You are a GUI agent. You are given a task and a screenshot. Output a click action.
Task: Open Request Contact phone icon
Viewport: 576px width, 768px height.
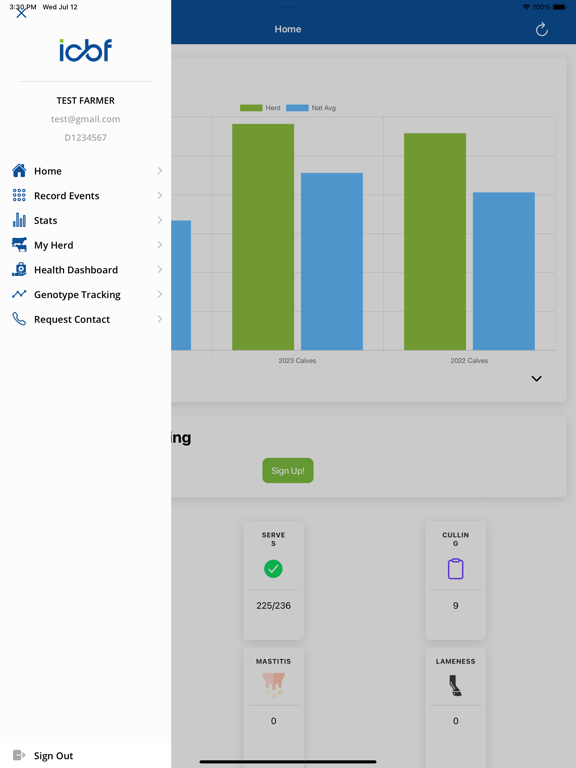pyautogui.click(x=19, y=319)
